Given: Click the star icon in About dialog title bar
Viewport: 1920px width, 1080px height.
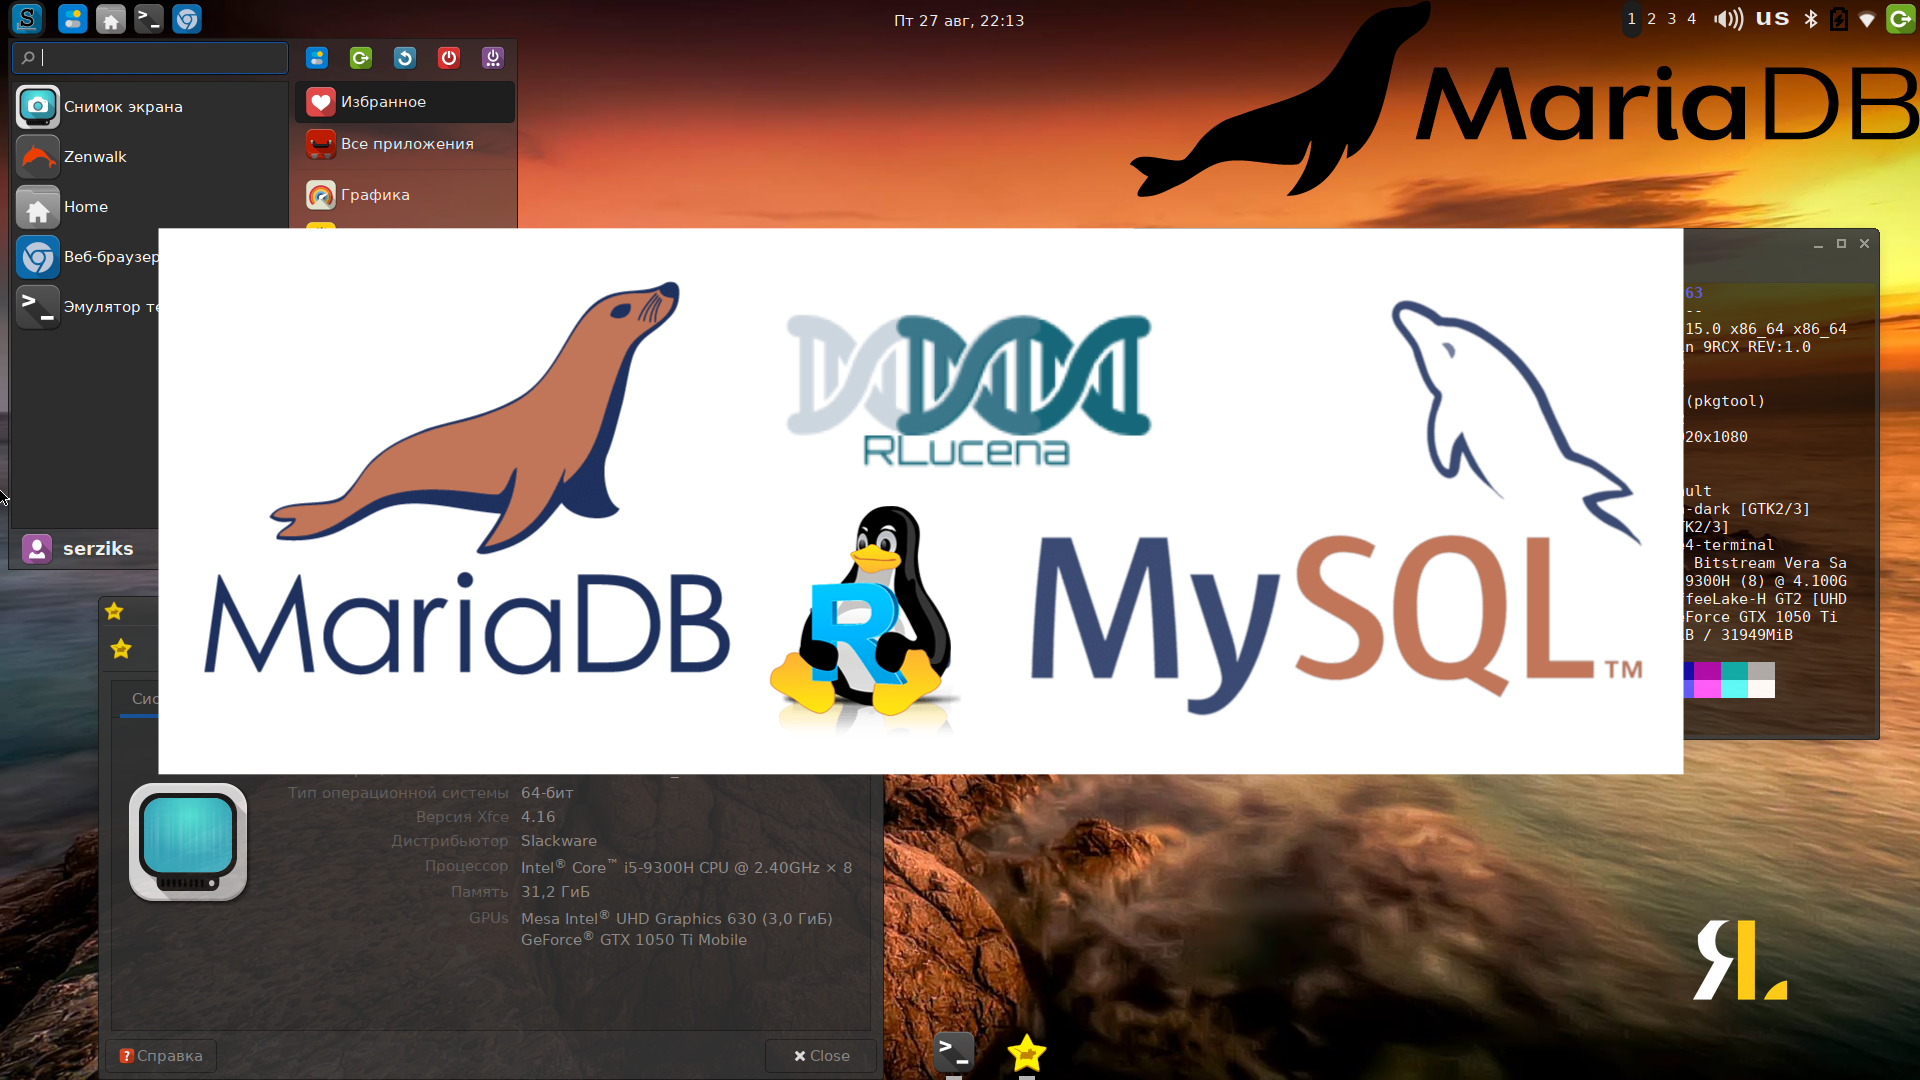Looking at the screenshot, I should pos(114,611).
